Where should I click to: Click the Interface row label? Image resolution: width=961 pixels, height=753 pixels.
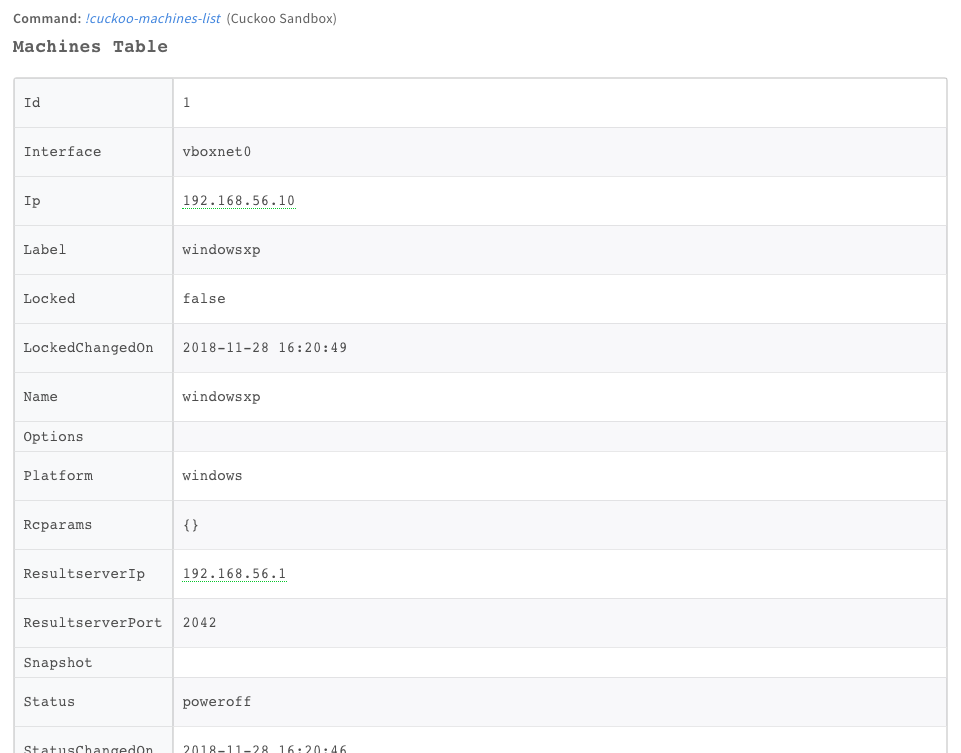pos(62,152)
